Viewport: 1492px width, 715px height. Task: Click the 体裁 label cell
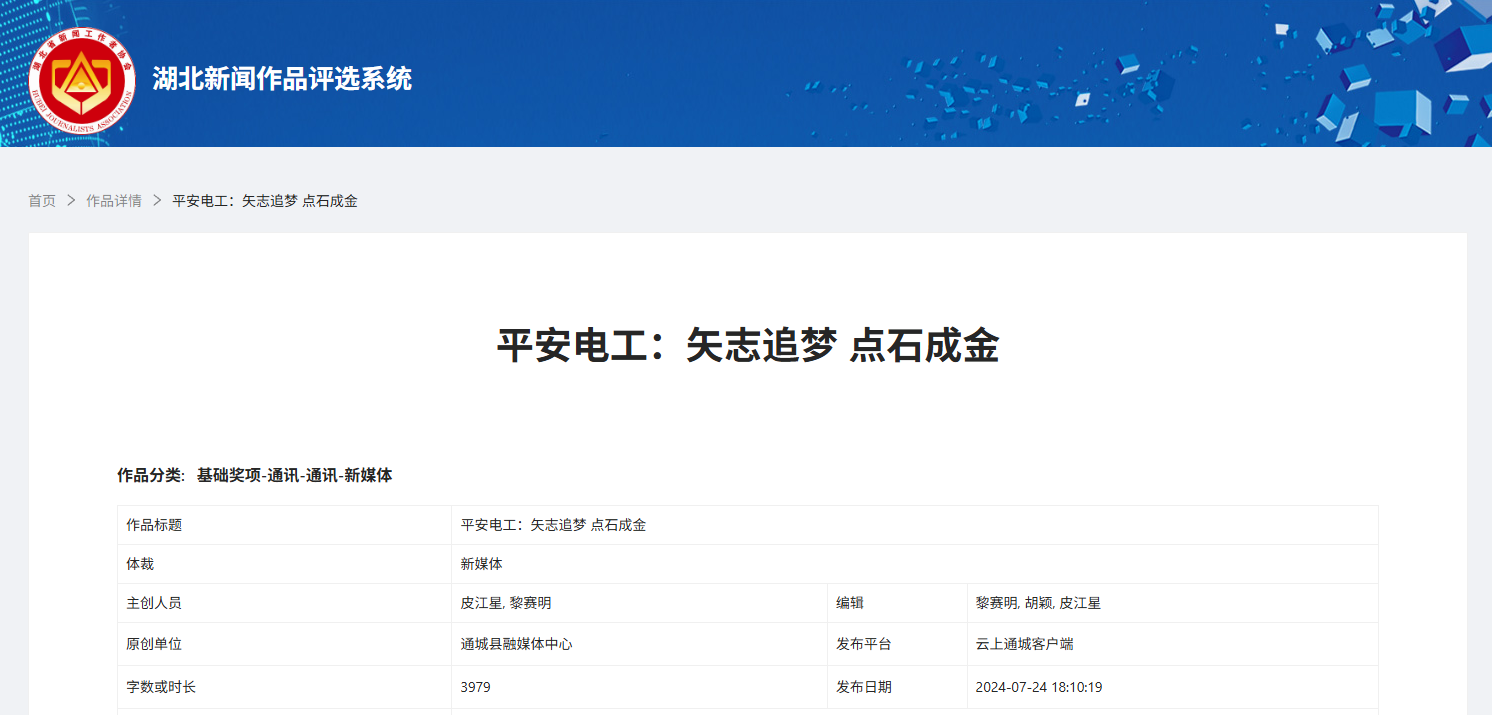140,564
